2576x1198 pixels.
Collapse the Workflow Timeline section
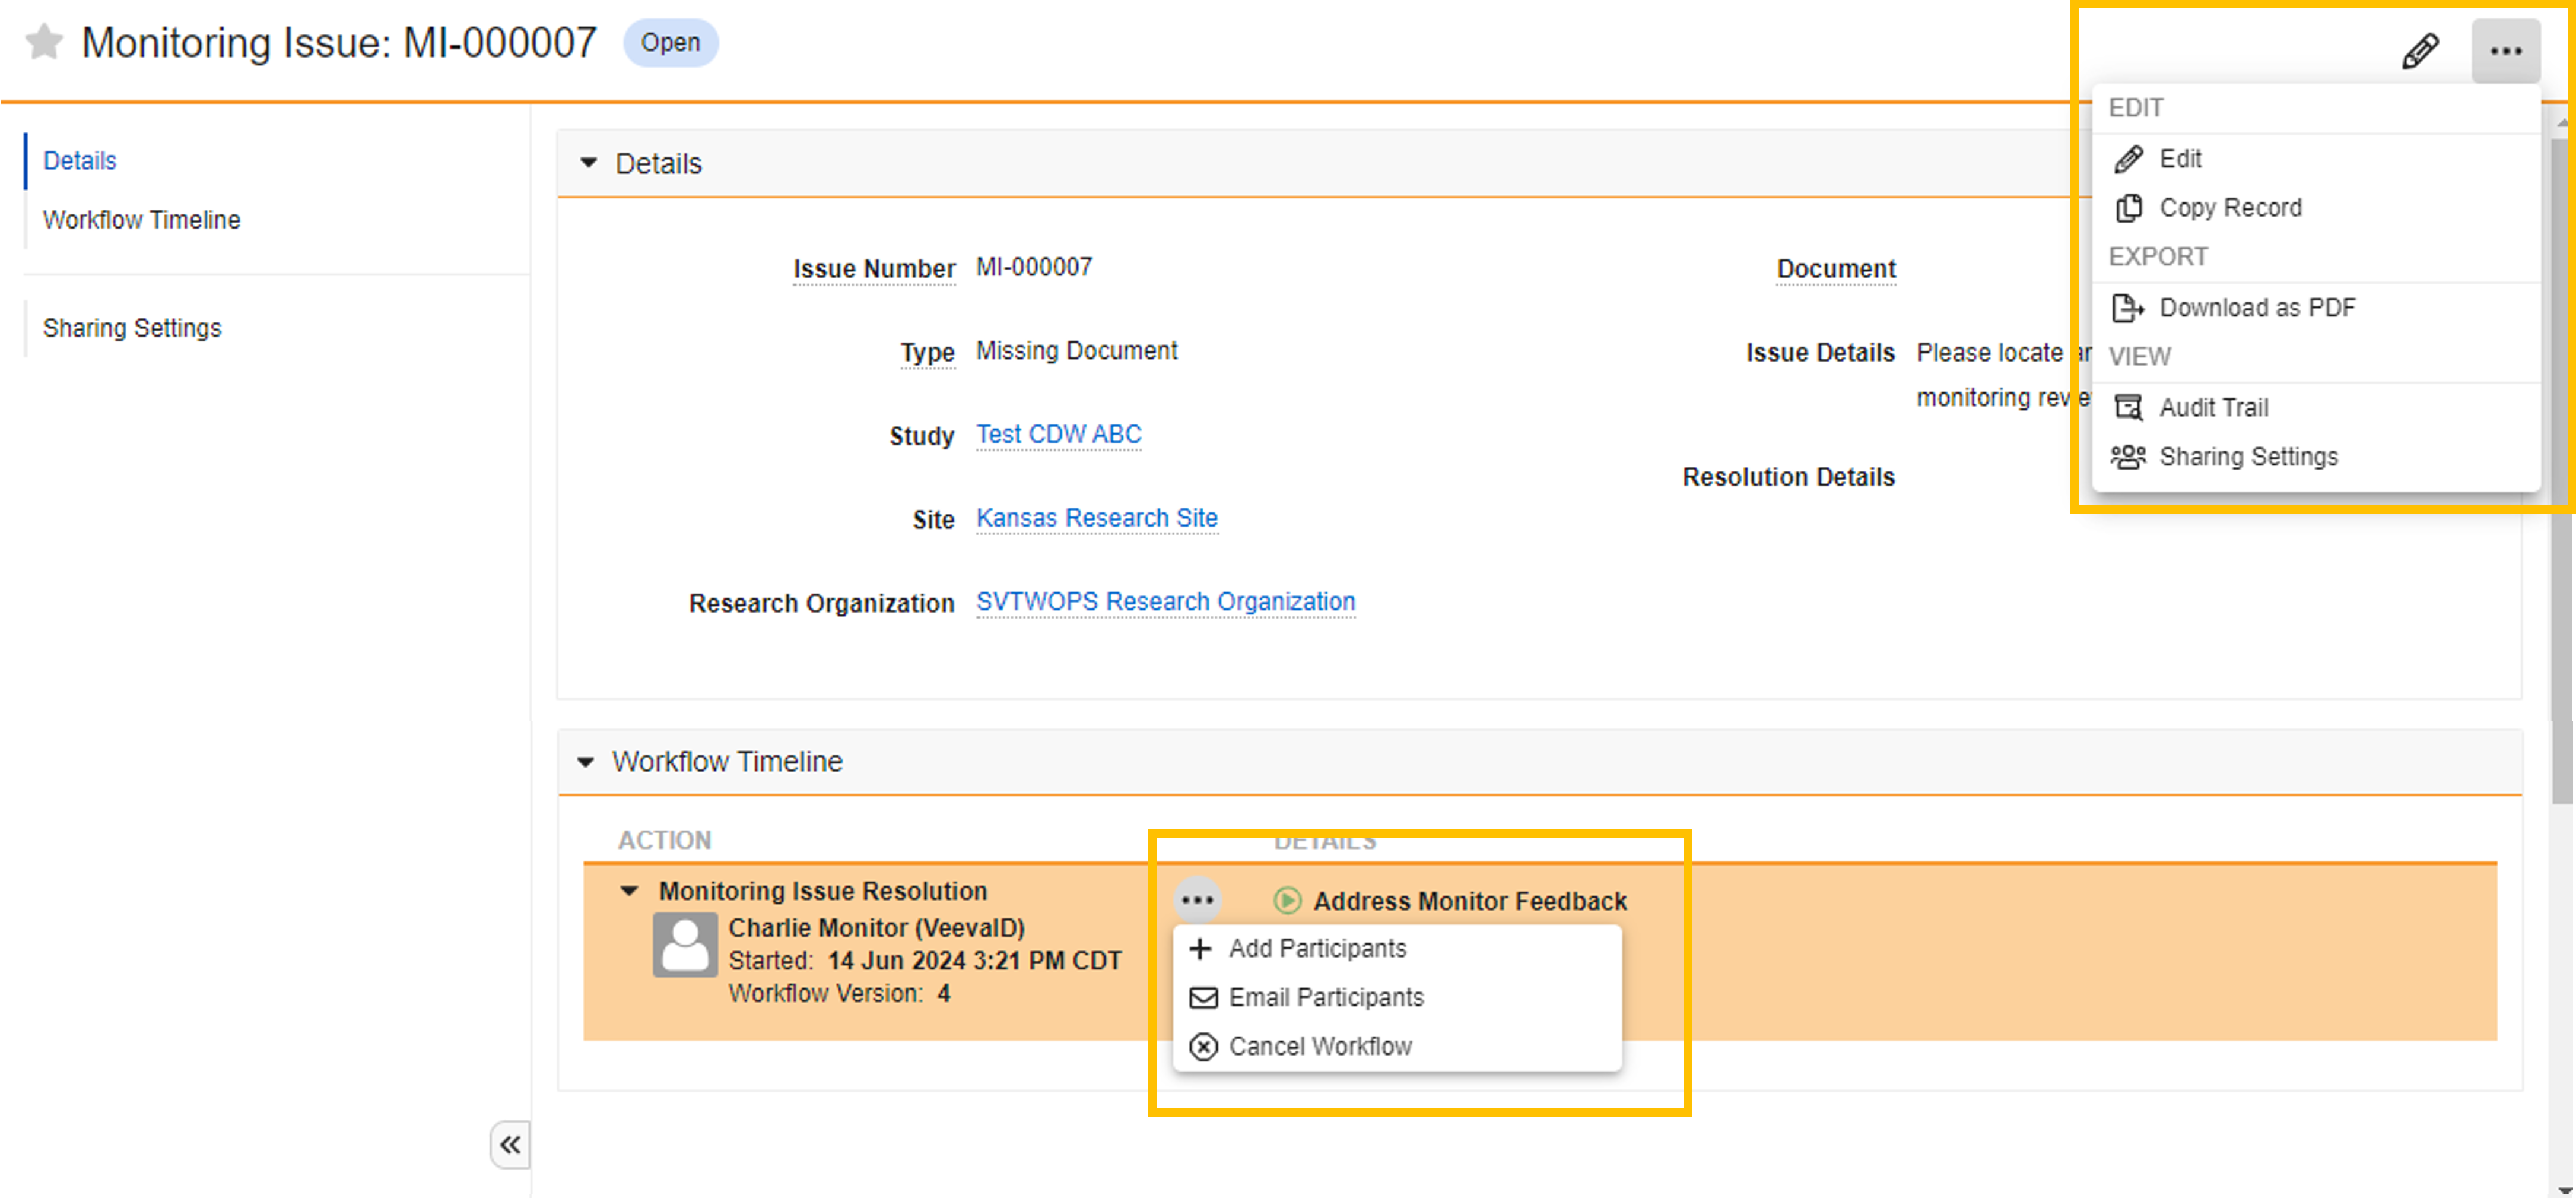586,762
